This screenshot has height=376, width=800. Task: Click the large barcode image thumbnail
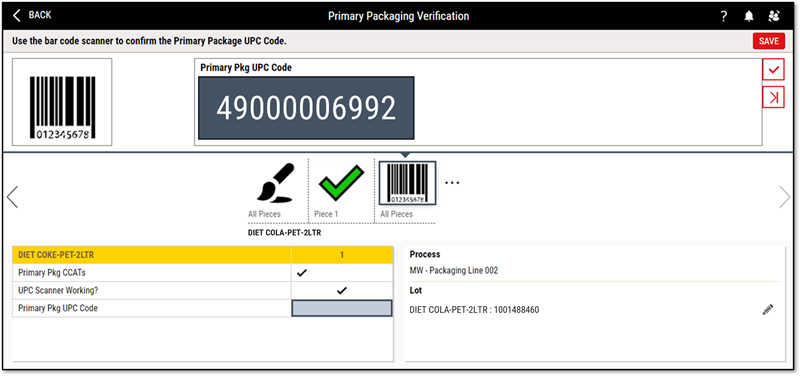[62, 102]
